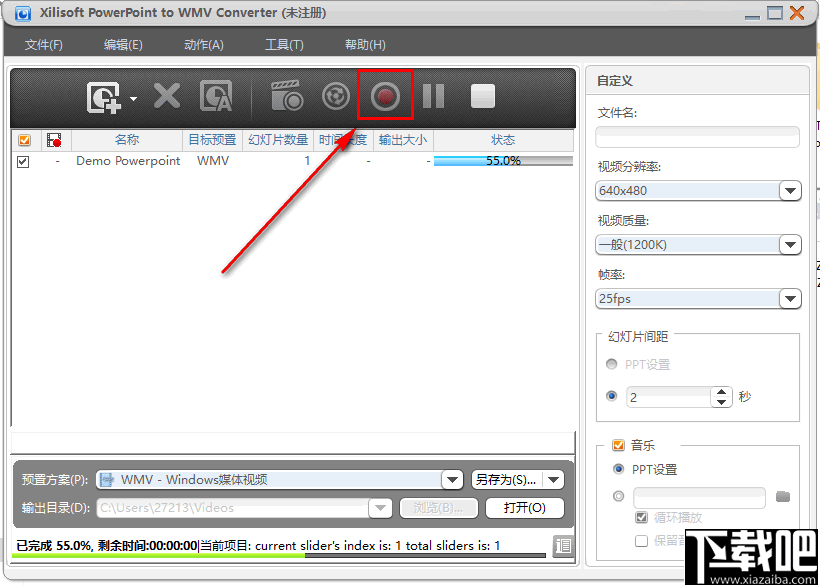Click the folder icon beside the music path field
820x585 pixels.
(783, 495)
